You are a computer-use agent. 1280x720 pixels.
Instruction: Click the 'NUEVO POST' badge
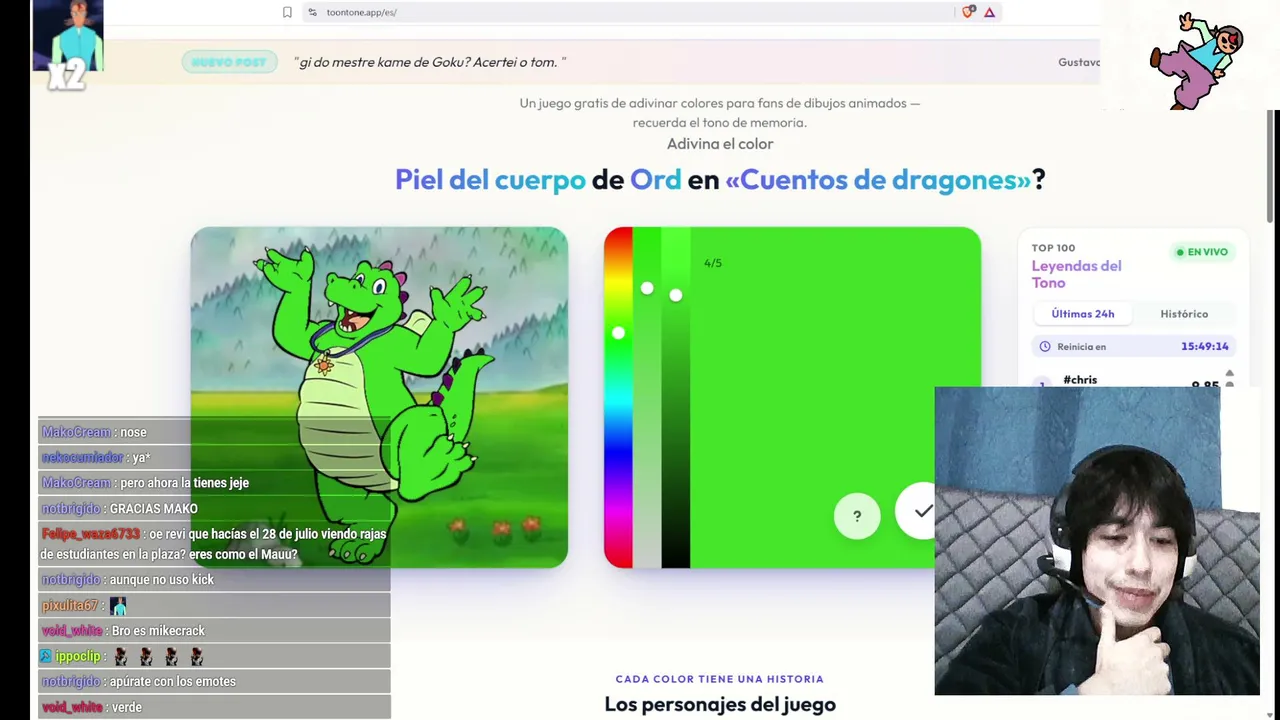(229, 62)
